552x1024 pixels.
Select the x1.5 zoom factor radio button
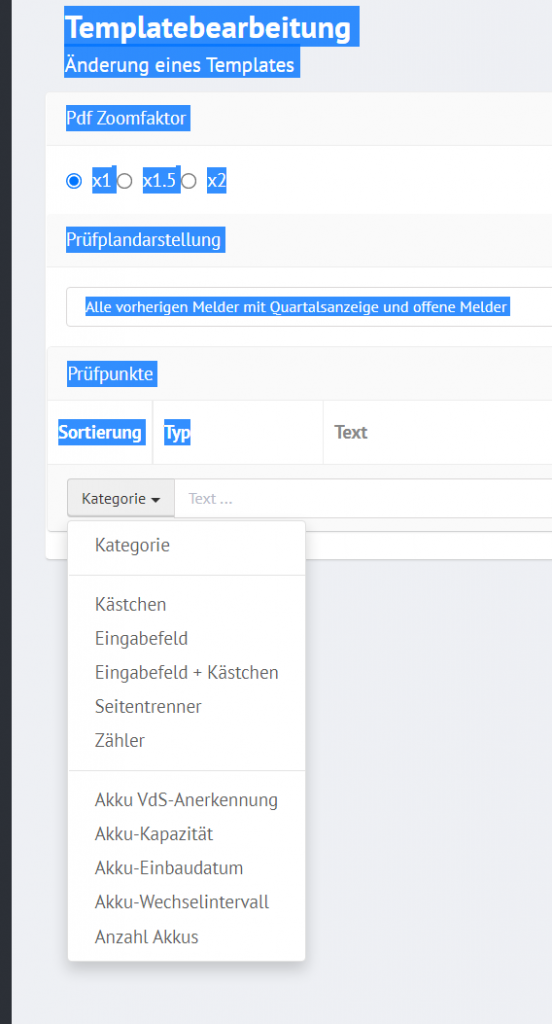pos(125,181)
